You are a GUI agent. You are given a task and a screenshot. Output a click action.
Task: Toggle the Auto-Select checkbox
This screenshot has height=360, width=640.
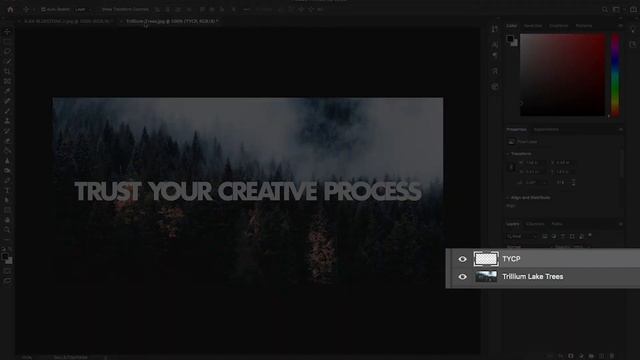[x=43, y=9]
